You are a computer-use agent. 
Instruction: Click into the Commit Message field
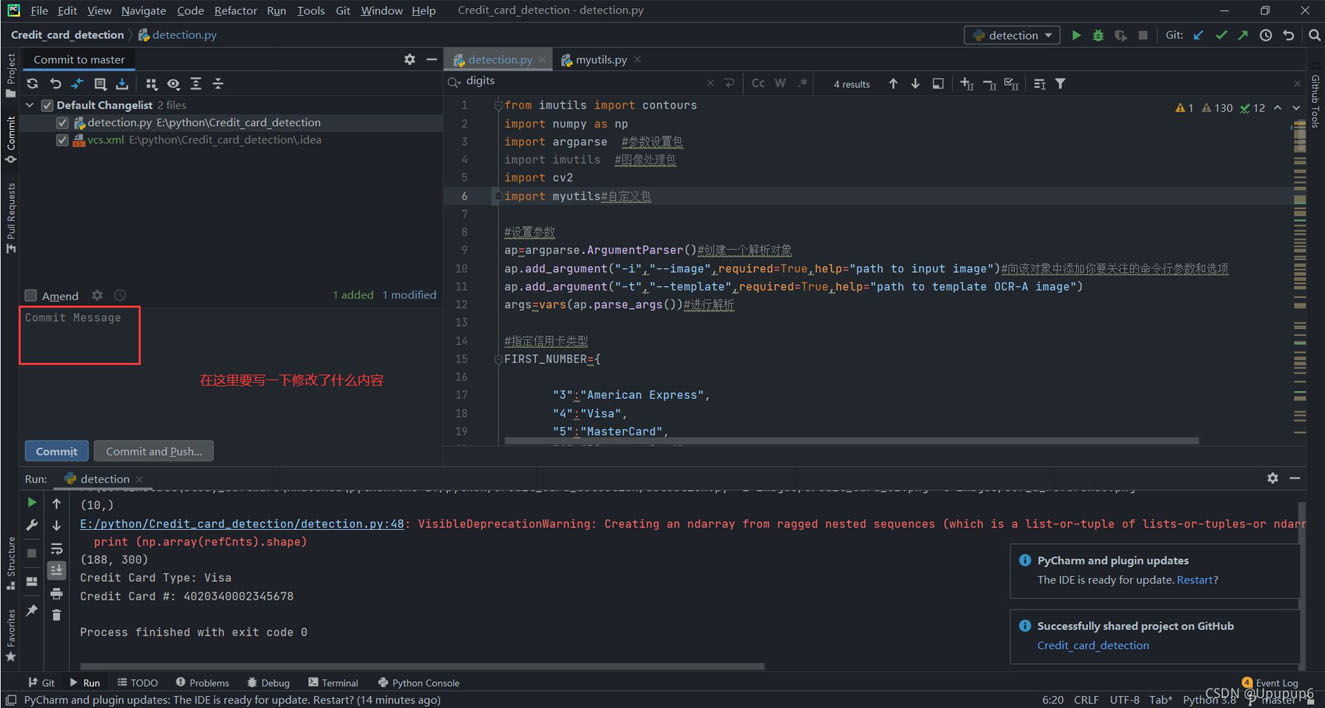coord(80,336)
